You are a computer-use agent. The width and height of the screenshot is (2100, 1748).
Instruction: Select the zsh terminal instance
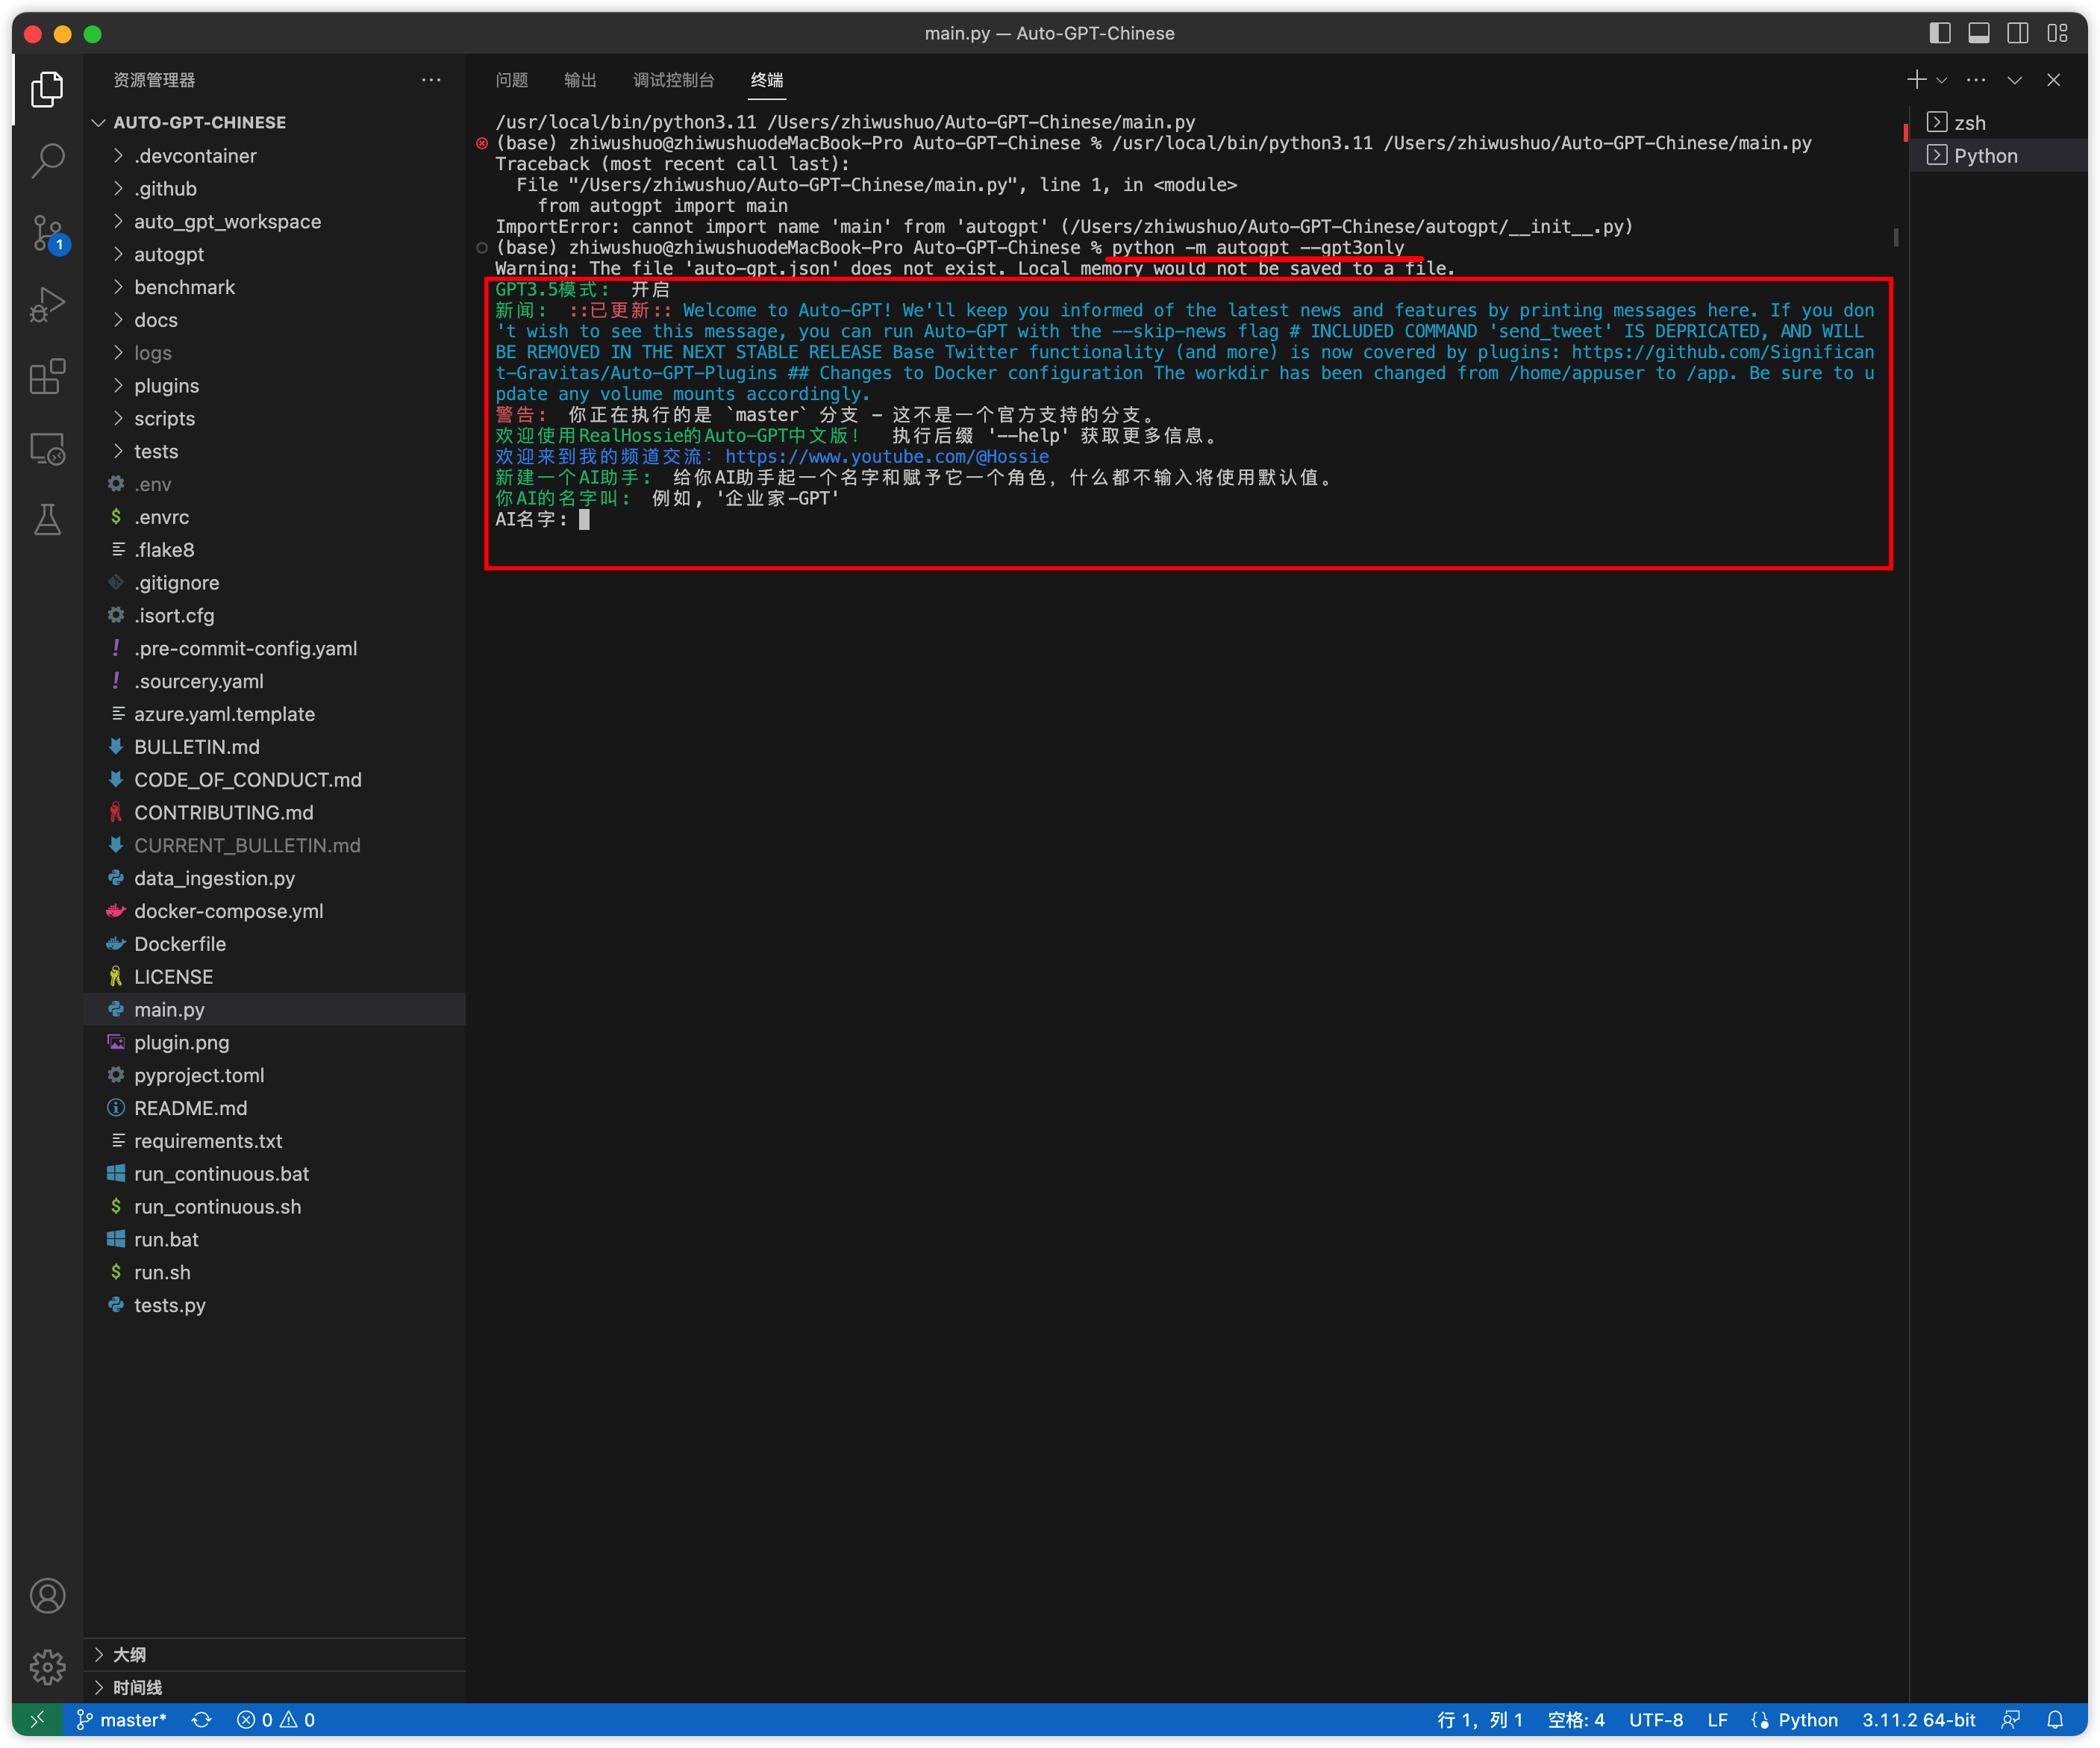[x=1969, y=123]
